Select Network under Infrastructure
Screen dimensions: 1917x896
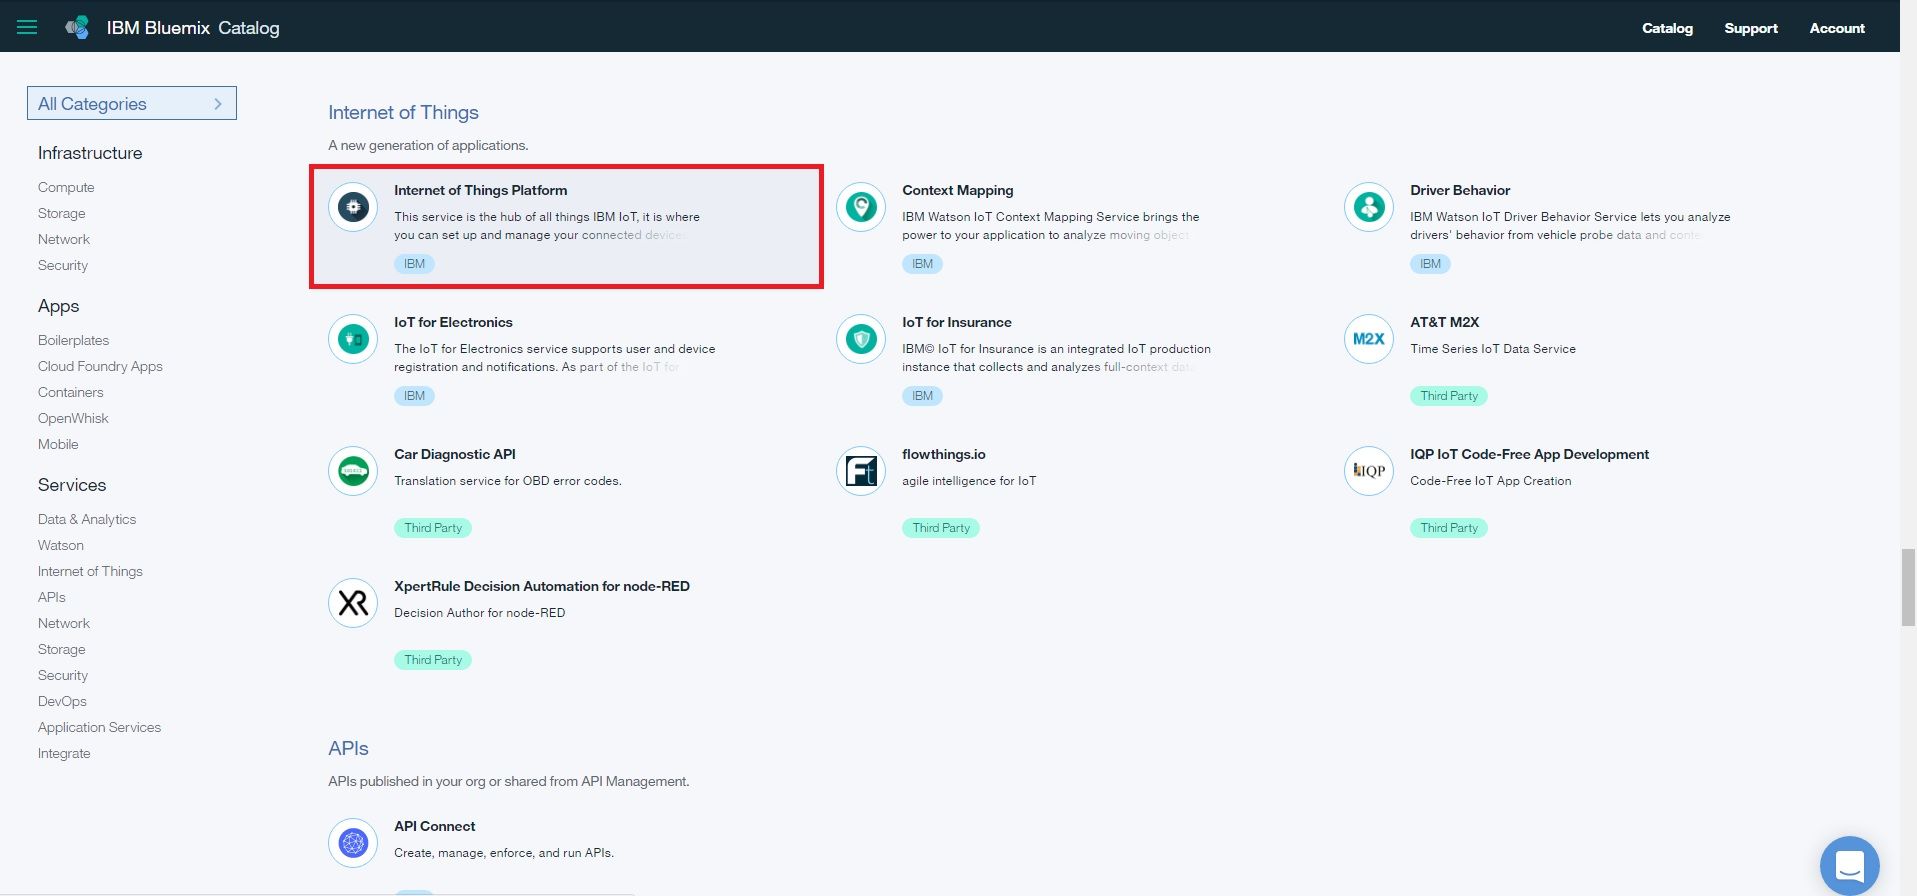pos(64,239)
